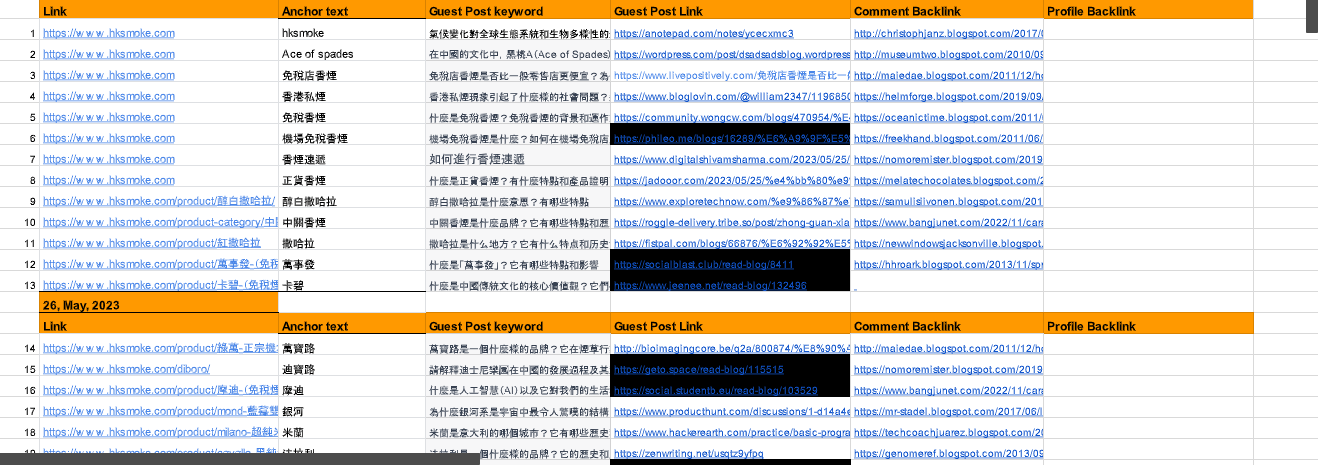Open the samulisilvonen.blogspot.com comment backlink

pos(948,201)
